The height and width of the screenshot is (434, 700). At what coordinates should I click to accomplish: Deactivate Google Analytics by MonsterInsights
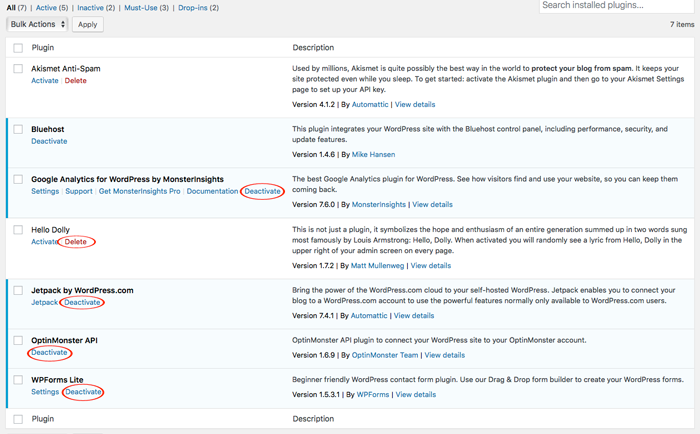pyautogui.click(x=263, y=191)
